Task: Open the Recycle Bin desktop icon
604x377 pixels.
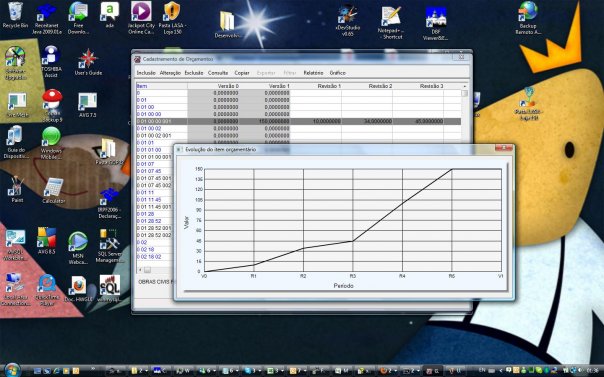Action: point(15,15)
